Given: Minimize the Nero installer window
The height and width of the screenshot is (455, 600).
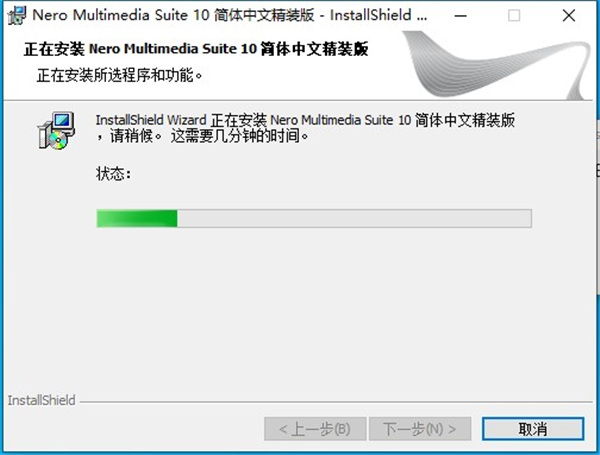Looking at the screenshot, I should 460,16.
